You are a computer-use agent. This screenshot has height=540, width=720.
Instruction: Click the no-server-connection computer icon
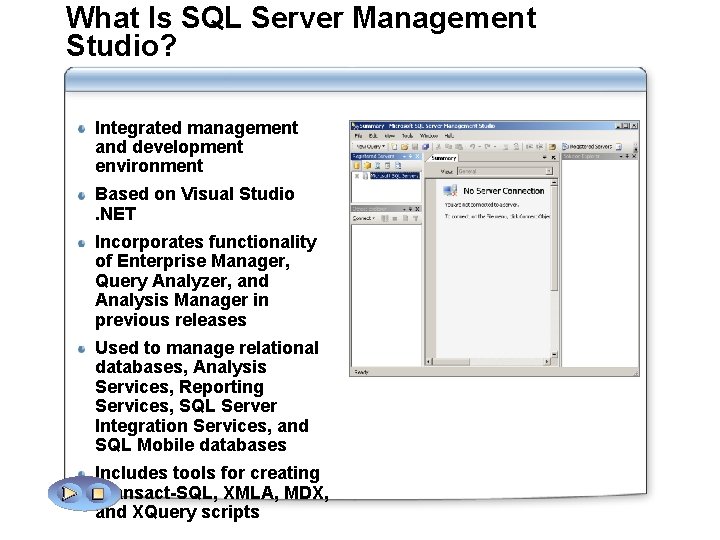pyautogui.click(x=450, y=190)
